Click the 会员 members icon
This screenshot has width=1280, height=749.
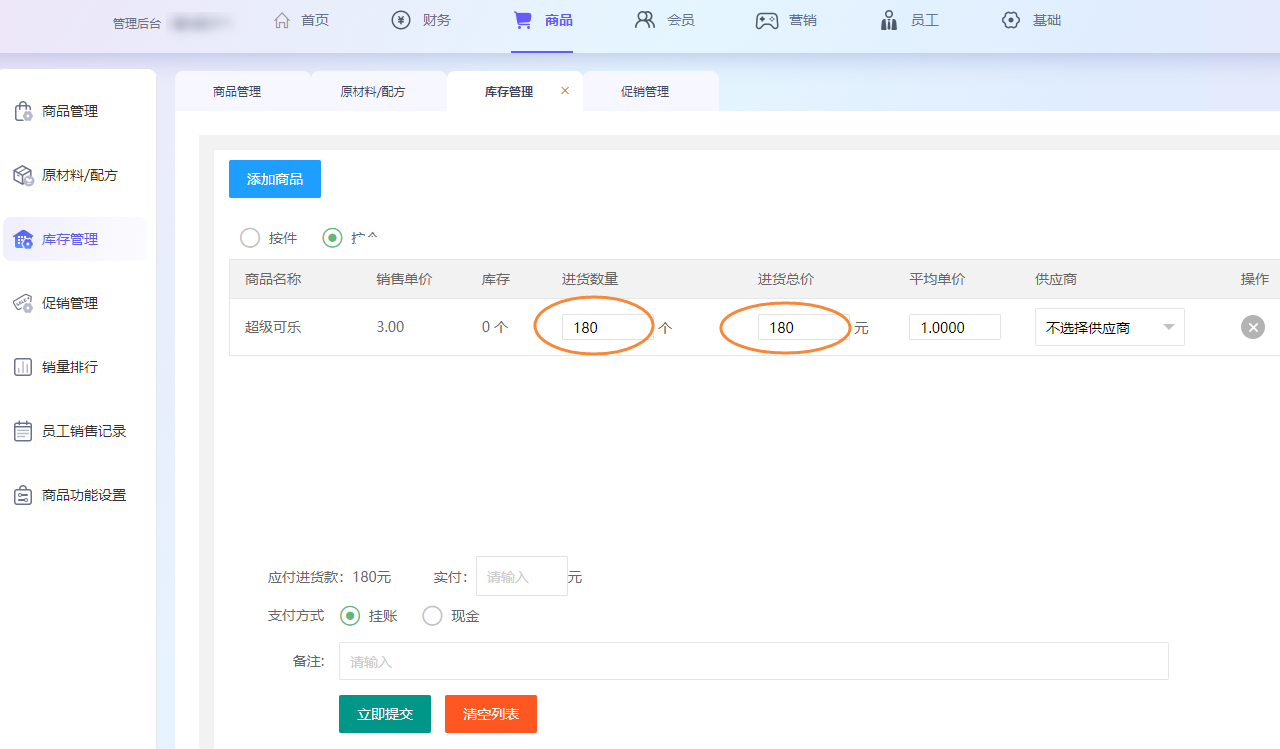pos(645,20)
